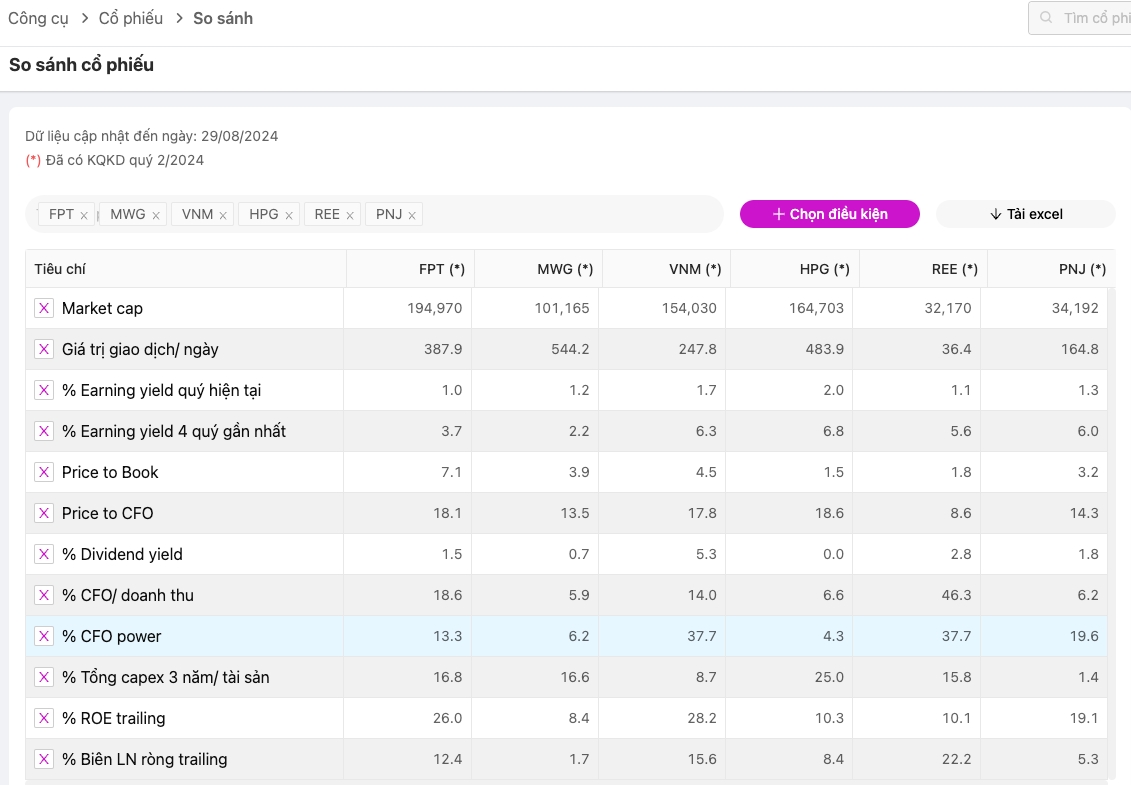Remove FPT stock tag from comparison
This screenshot has height=785, width=1131.
84,215
